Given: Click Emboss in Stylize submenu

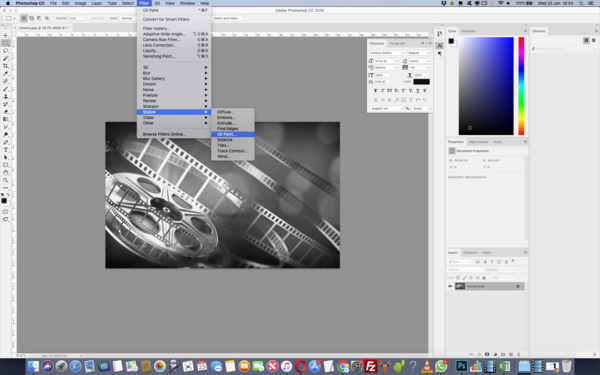Looking at the screenshot, I should tap(233, 117).
